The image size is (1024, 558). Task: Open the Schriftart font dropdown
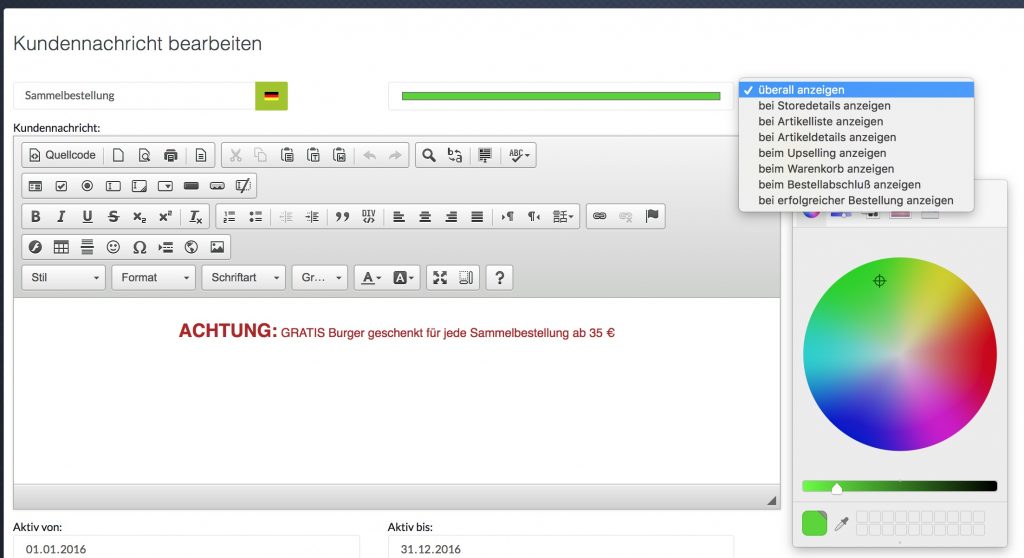(243, 278)
